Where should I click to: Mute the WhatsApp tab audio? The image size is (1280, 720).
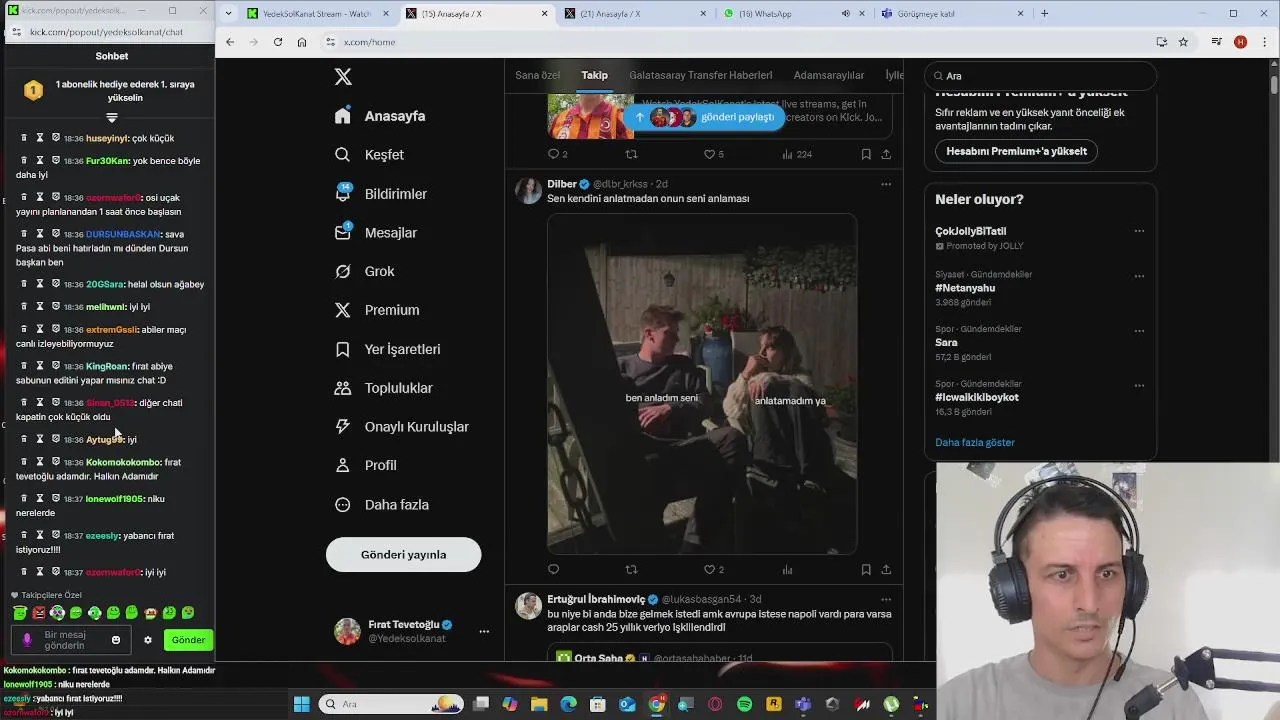coord(845,14)
